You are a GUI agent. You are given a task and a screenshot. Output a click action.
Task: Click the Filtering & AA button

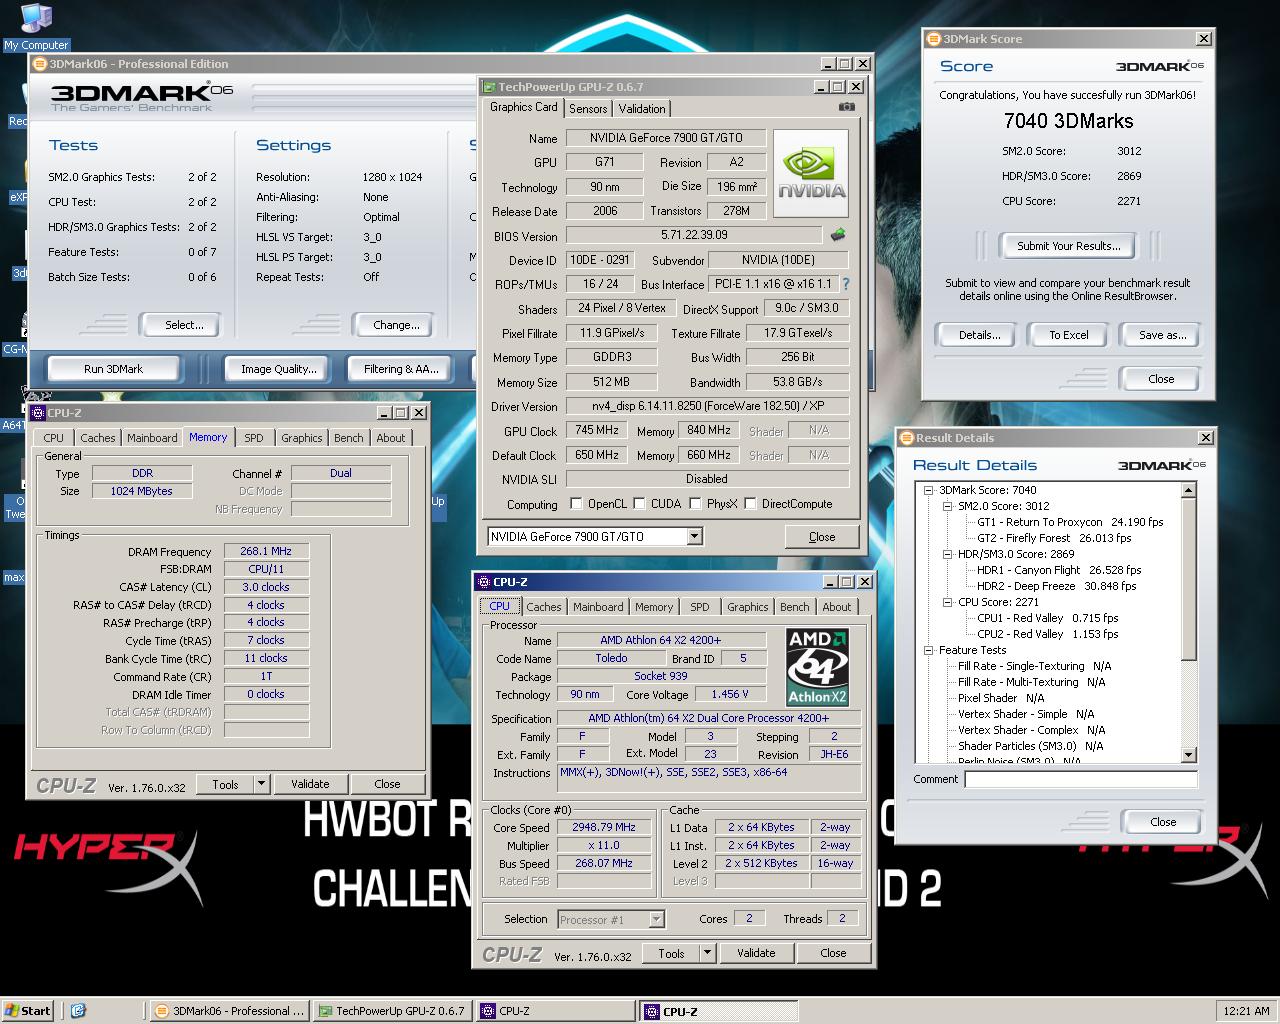click(x=401, y=369)
